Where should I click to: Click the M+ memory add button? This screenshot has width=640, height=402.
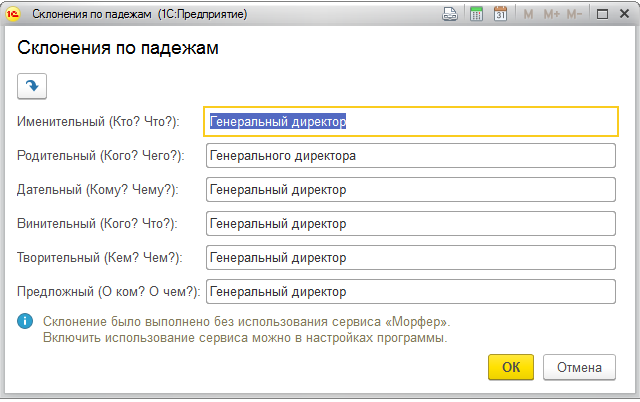[x=551, y=14]
